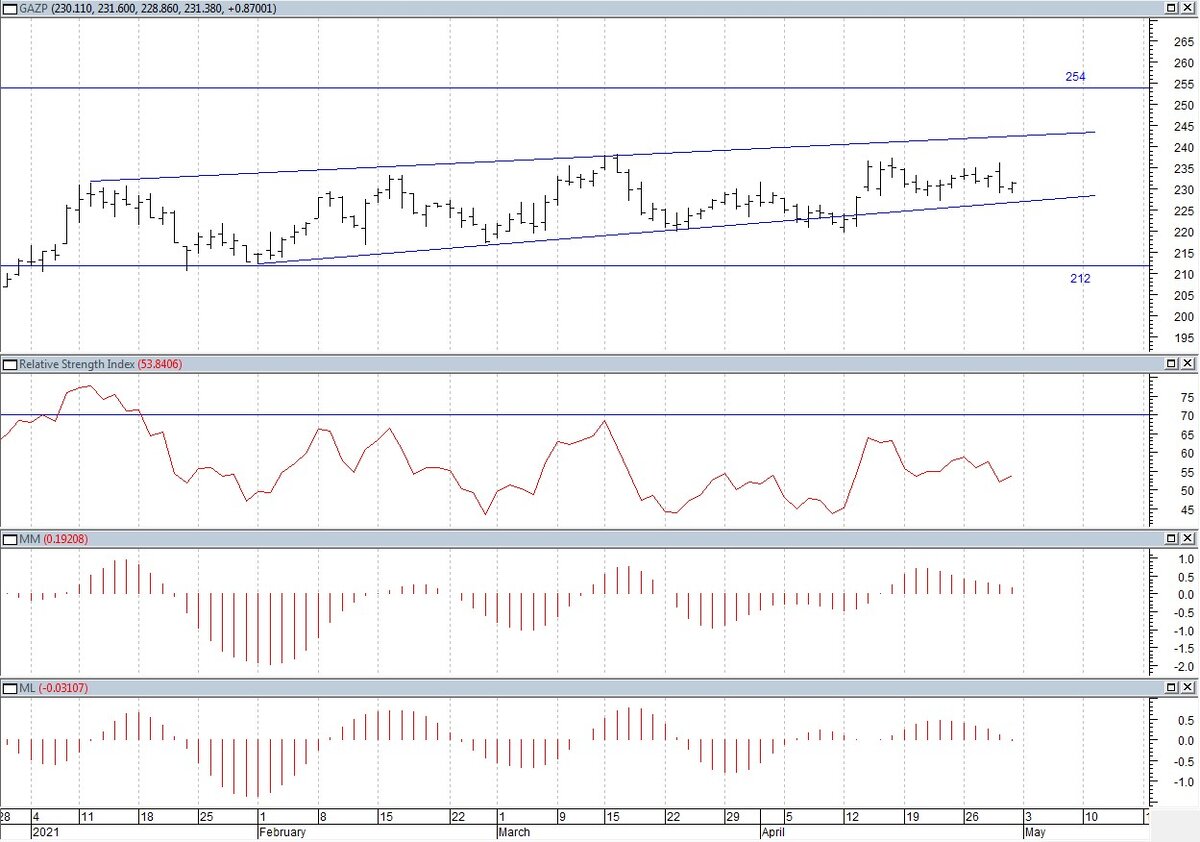Open the ML pane menu icon
Viewport: 1200px width, 842px height.
click(10, 688)
